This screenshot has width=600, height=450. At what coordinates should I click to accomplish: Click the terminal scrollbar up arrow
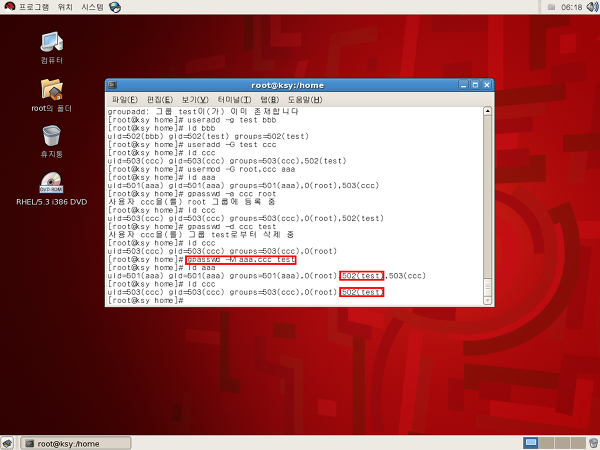coord(487,111)
